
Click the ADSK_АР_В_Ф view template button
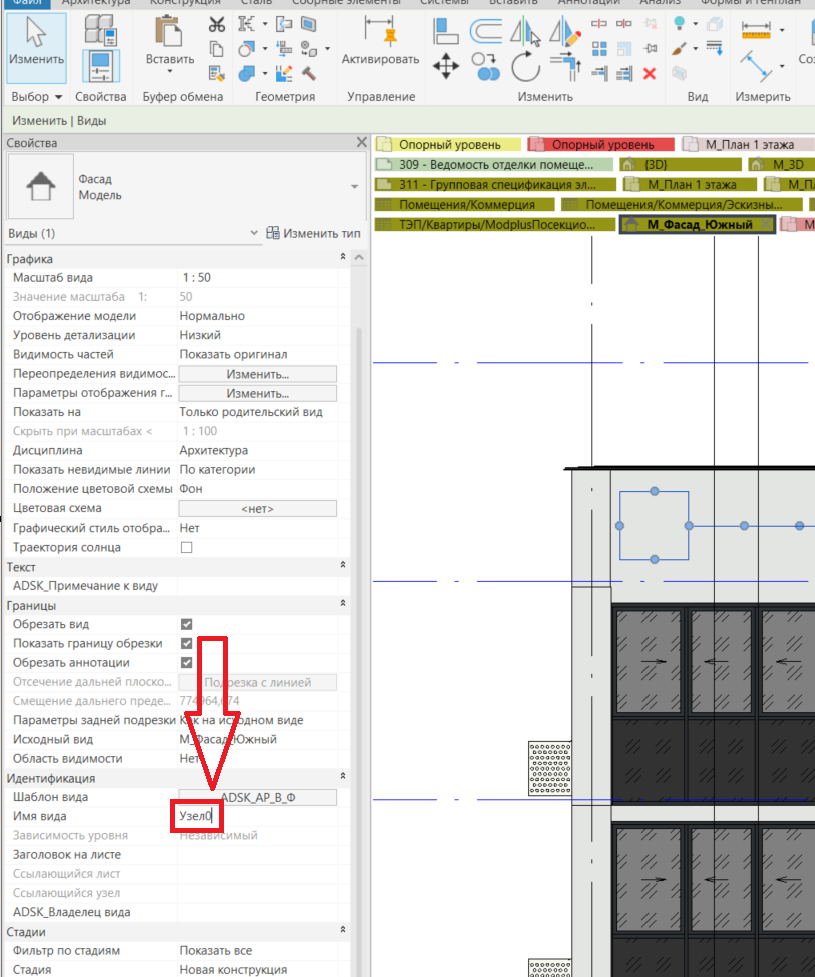[x=257, y=798]
